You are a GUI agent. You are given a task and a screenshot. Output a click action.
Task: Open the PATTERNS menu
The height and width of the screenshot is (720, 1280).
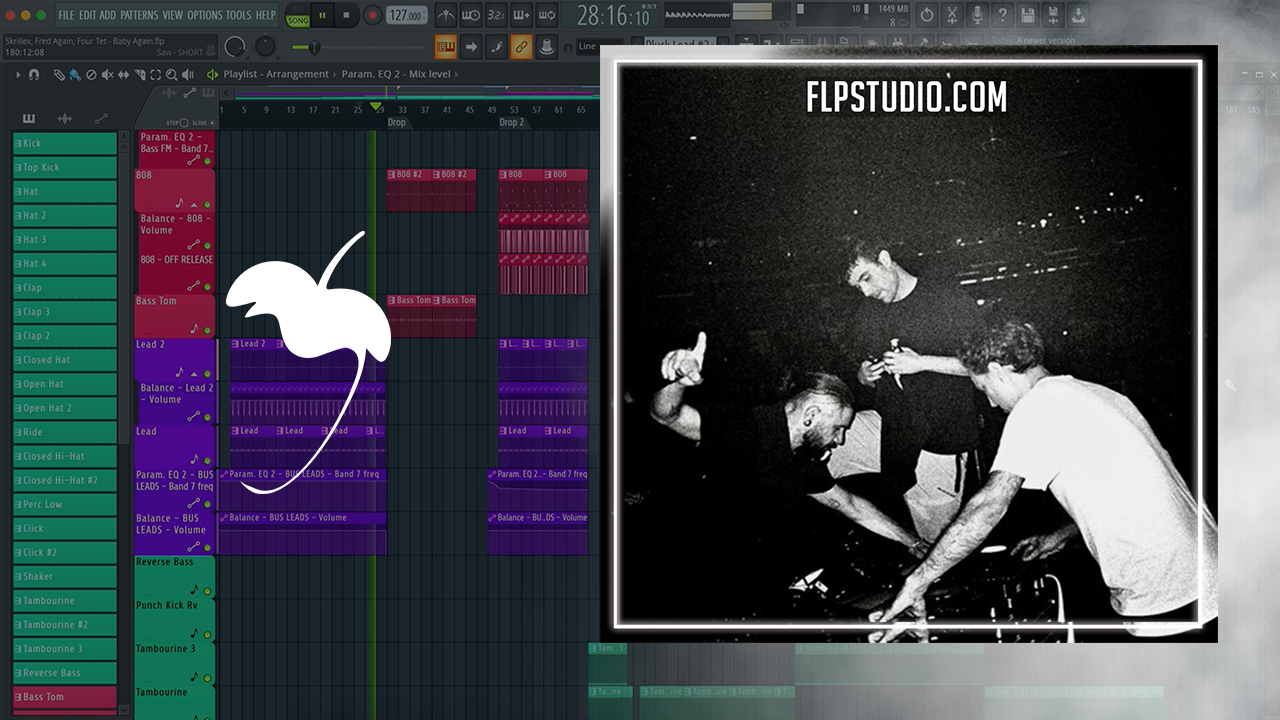139,15
